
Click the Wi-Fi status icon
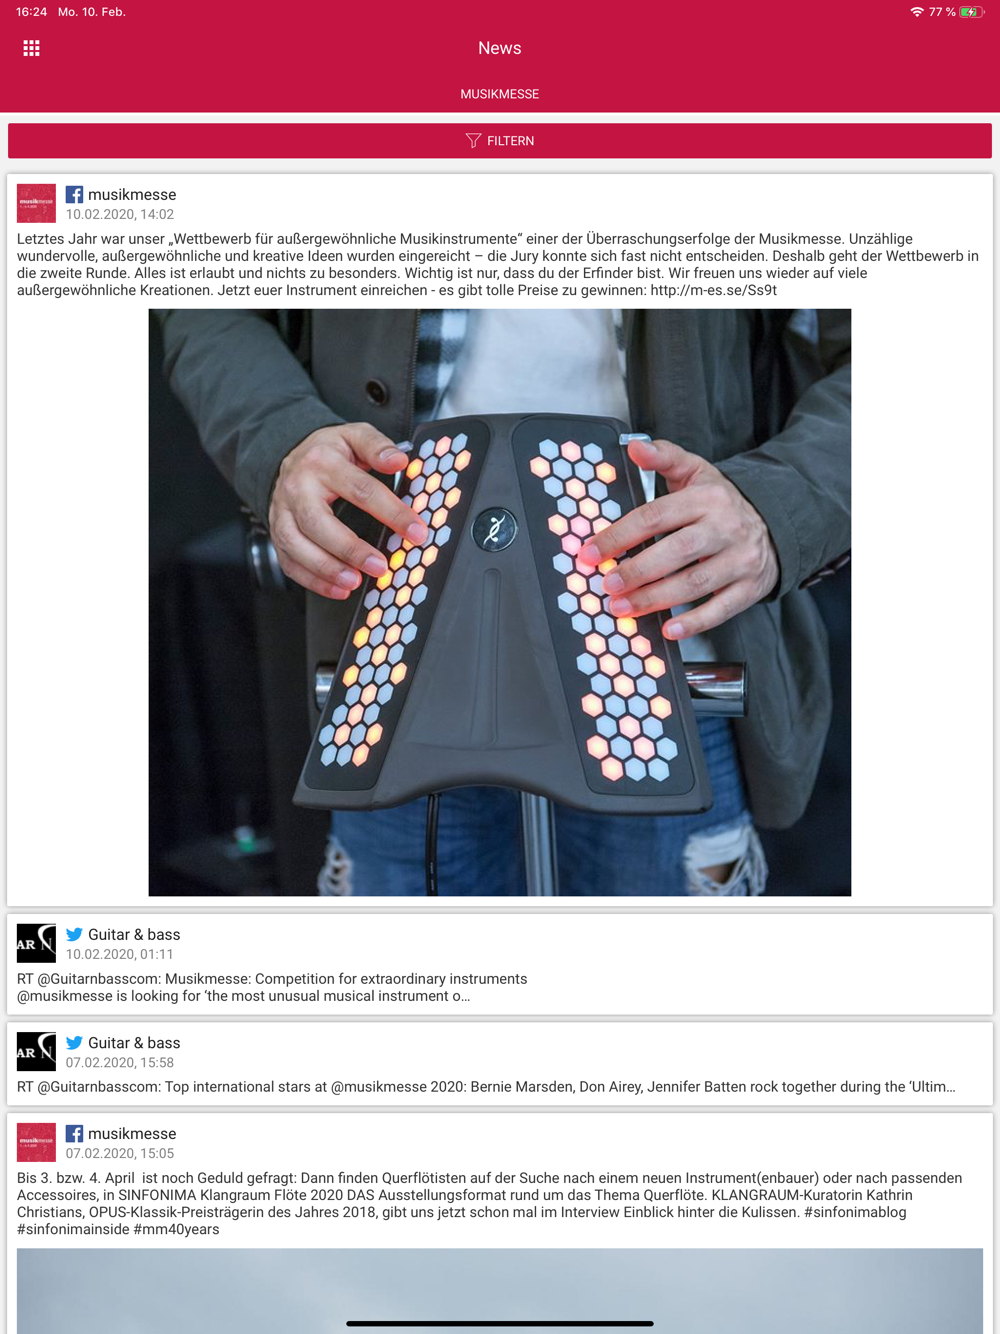point(916,12)
